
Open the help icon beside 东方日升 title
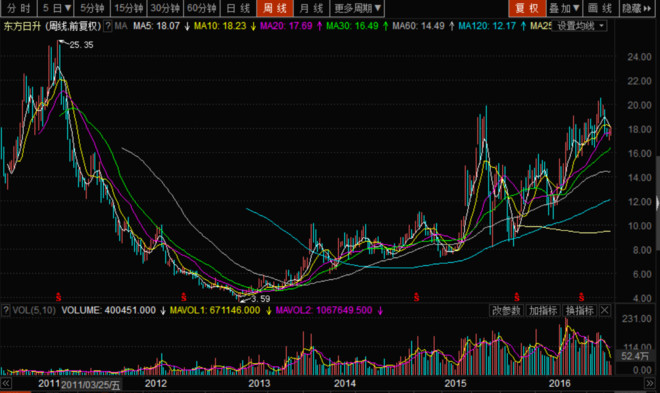pos(108,26)
